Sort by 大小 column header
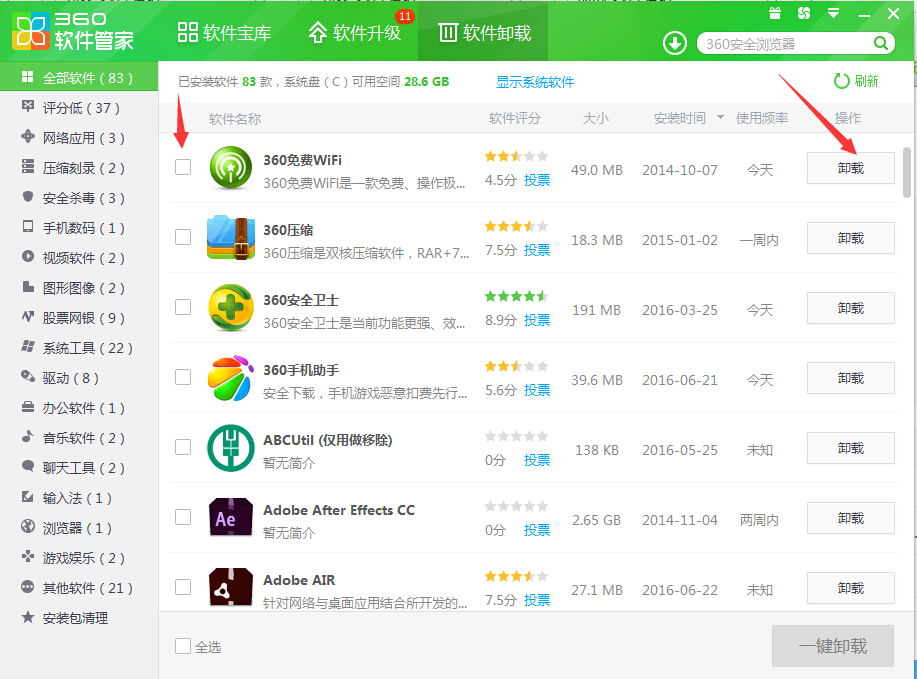Screen dimensions: 917x679 596,119
